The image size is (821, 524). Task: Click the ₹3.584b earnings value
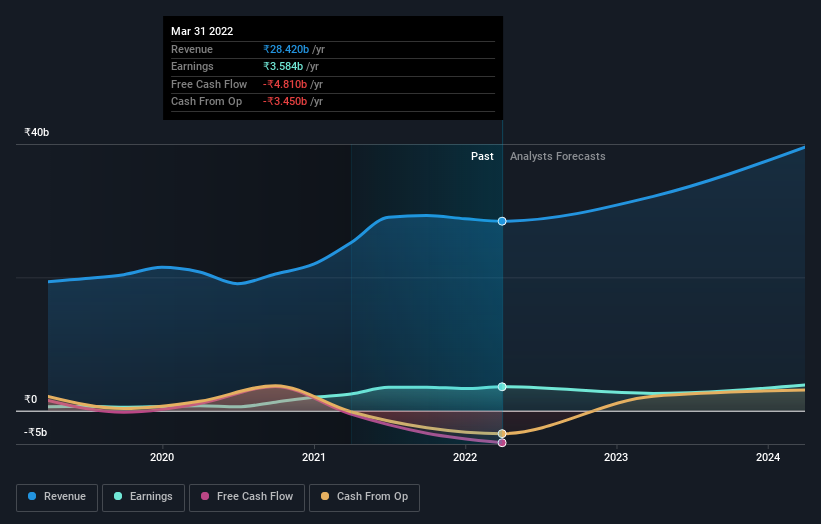pos(283,66)
